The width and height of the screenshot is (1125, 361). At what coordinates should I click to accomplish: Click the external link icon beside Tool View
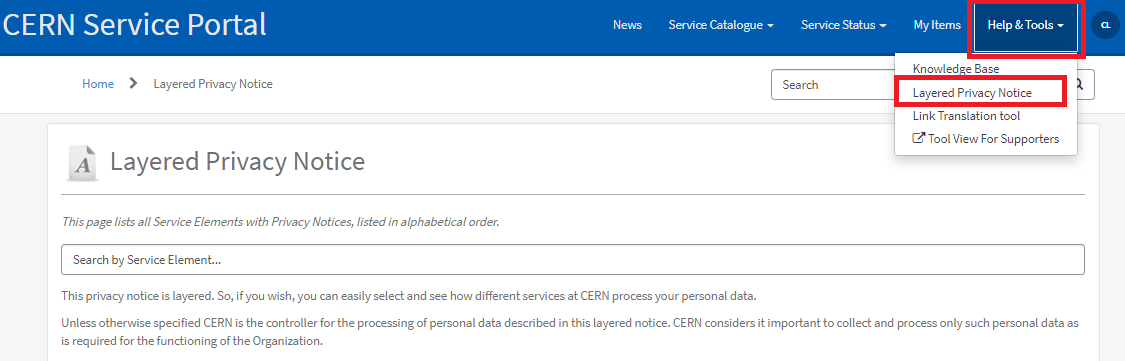[918, 138]
